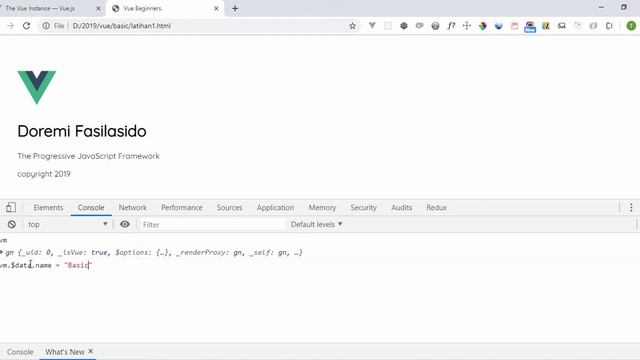Viewport: 640px width, 360px height.
Task: Click the Vue logo image
Action: [37, 87]
